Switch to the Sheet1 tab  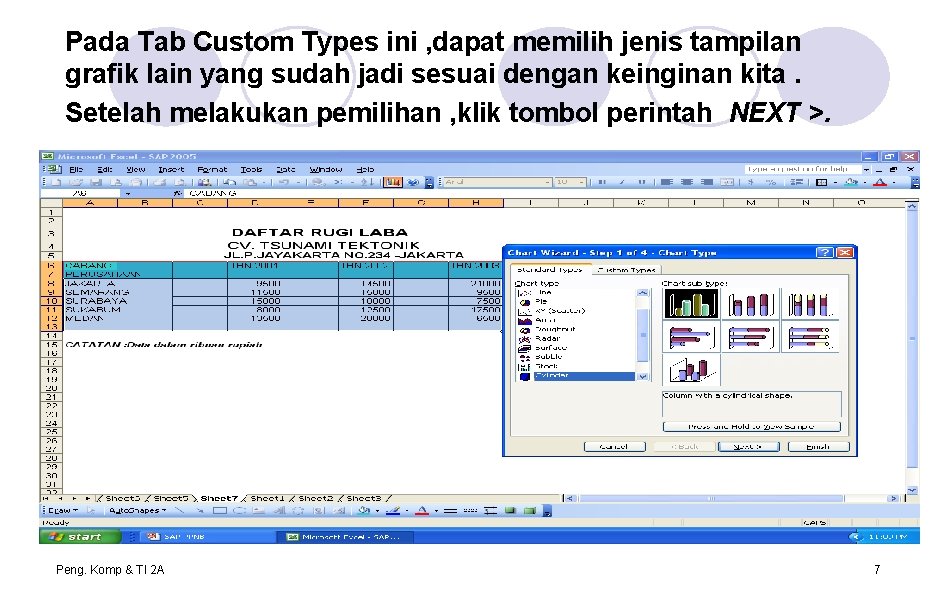pyautogui.click(x=267, y=498)
